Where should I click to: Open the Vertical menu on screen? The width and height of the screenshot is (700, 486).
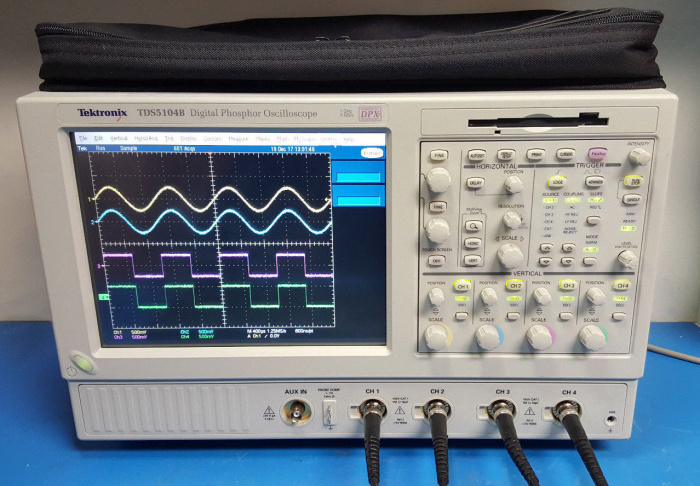pos(118,137)
